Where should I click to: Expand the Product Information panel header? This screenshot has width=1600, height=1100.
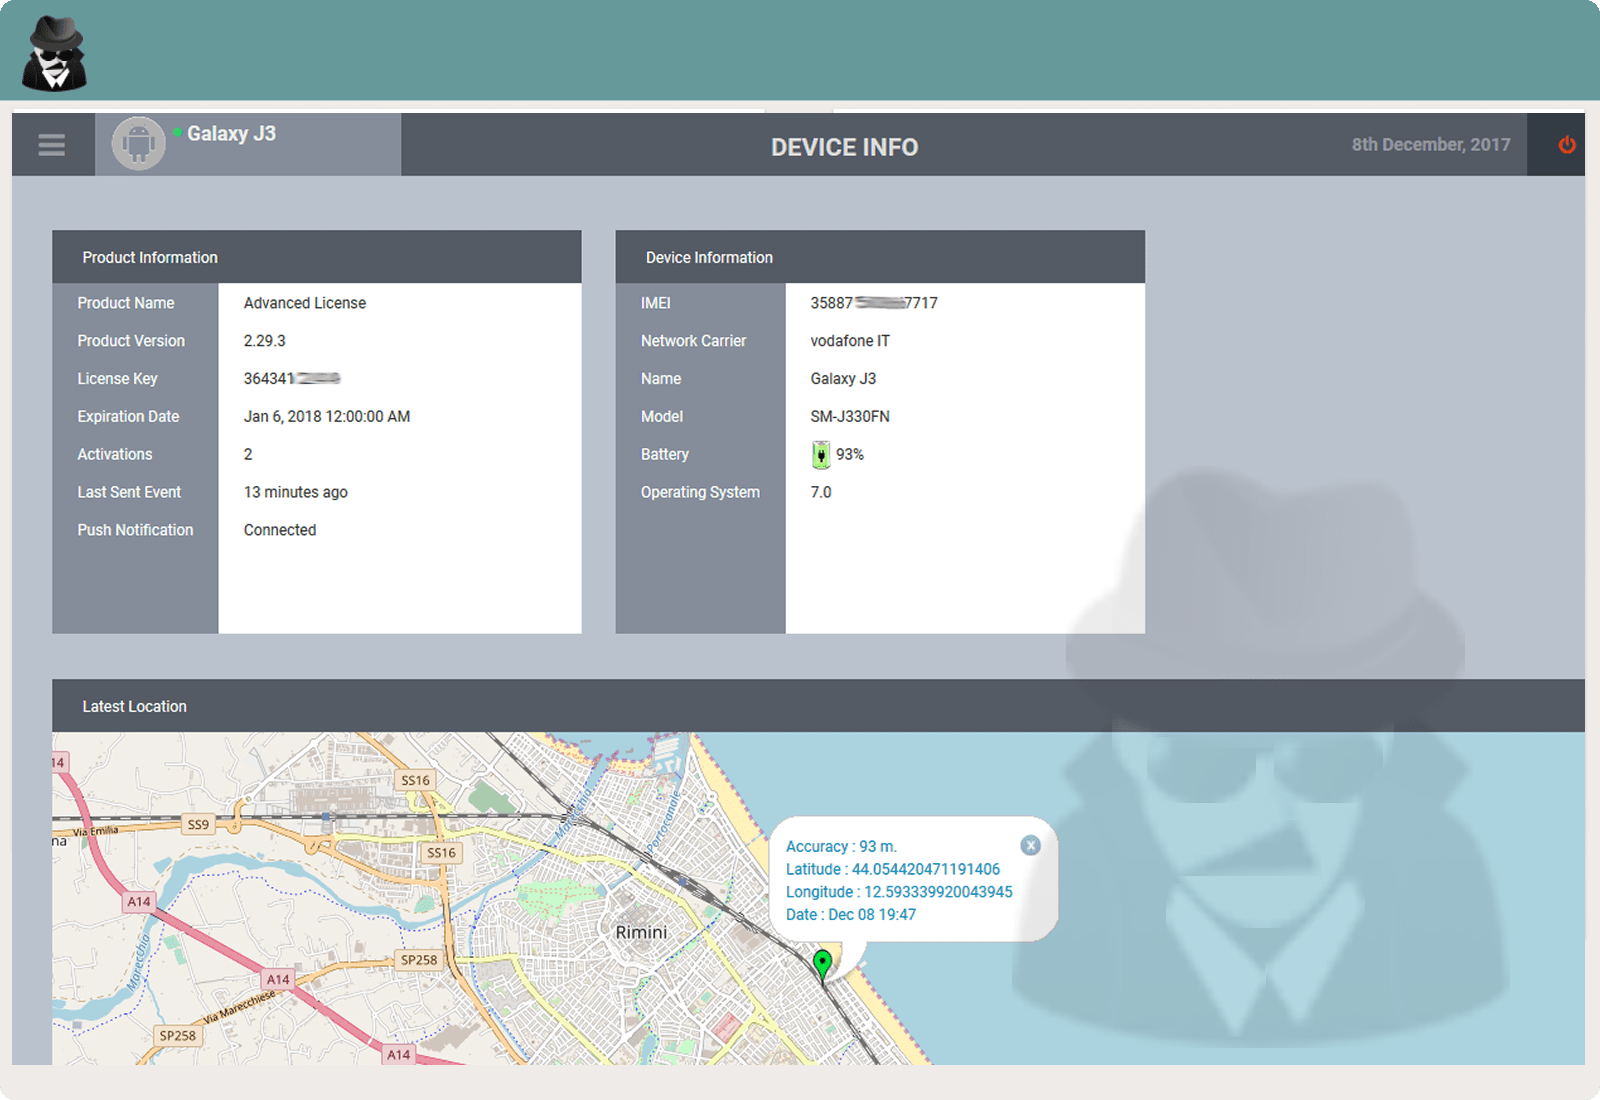pos(149,257)
